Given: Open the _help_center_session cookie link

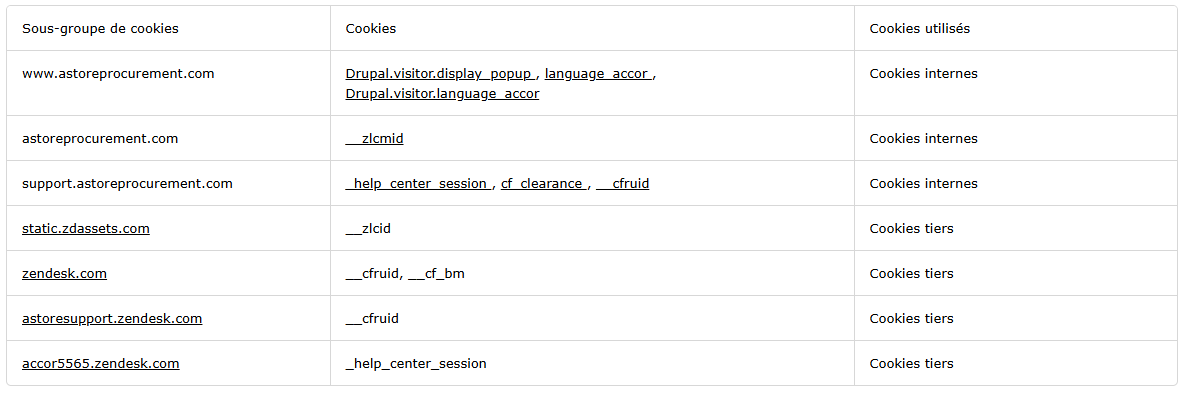Looking at the screenshot, I should (417, 184).
